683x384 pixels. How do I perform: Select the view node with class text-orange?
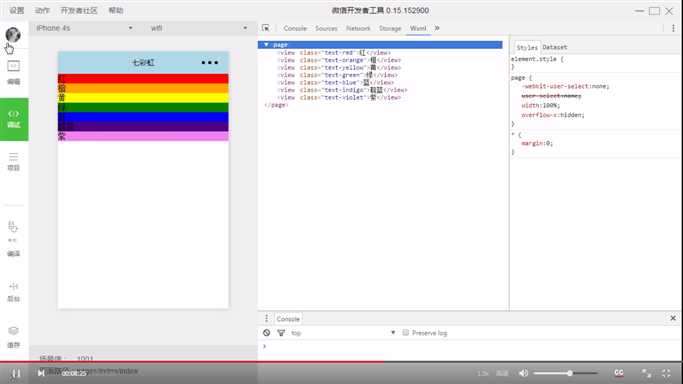339,60
